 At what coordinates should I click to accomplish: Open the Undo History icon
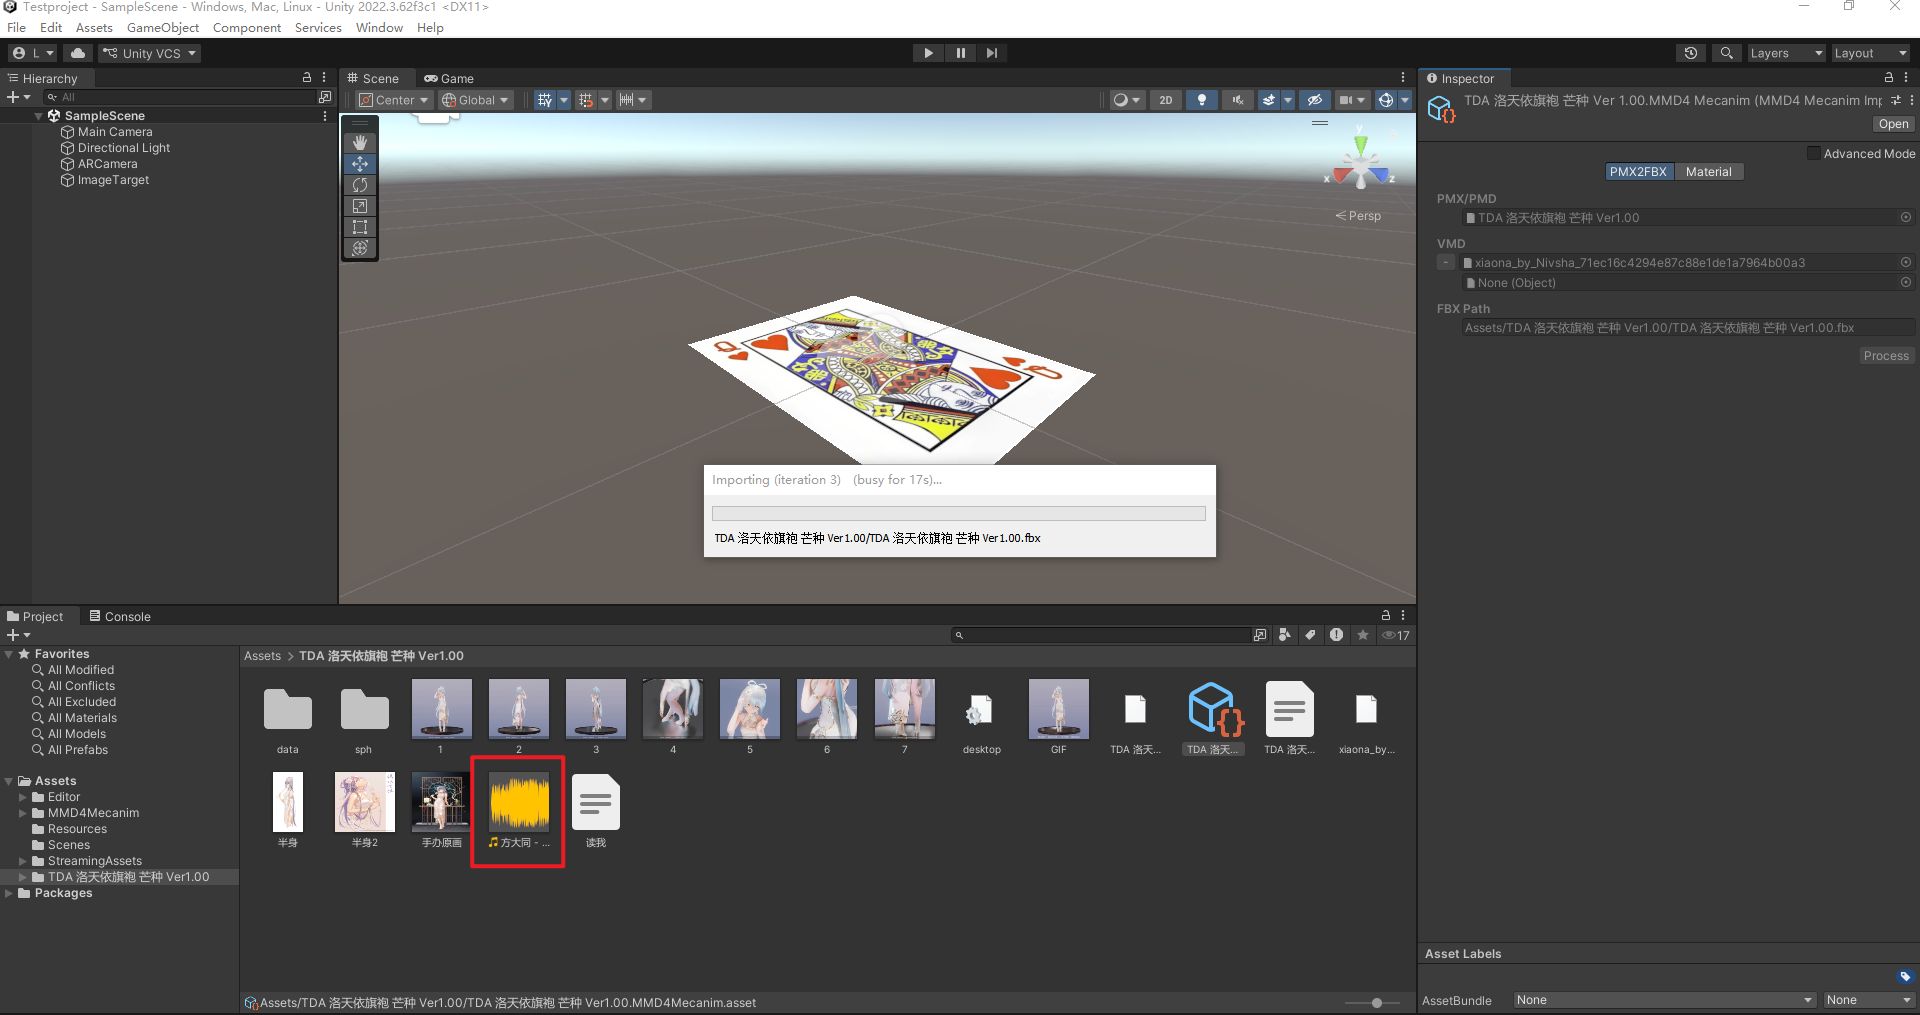pyautogui.click(x=1690, y=53)
